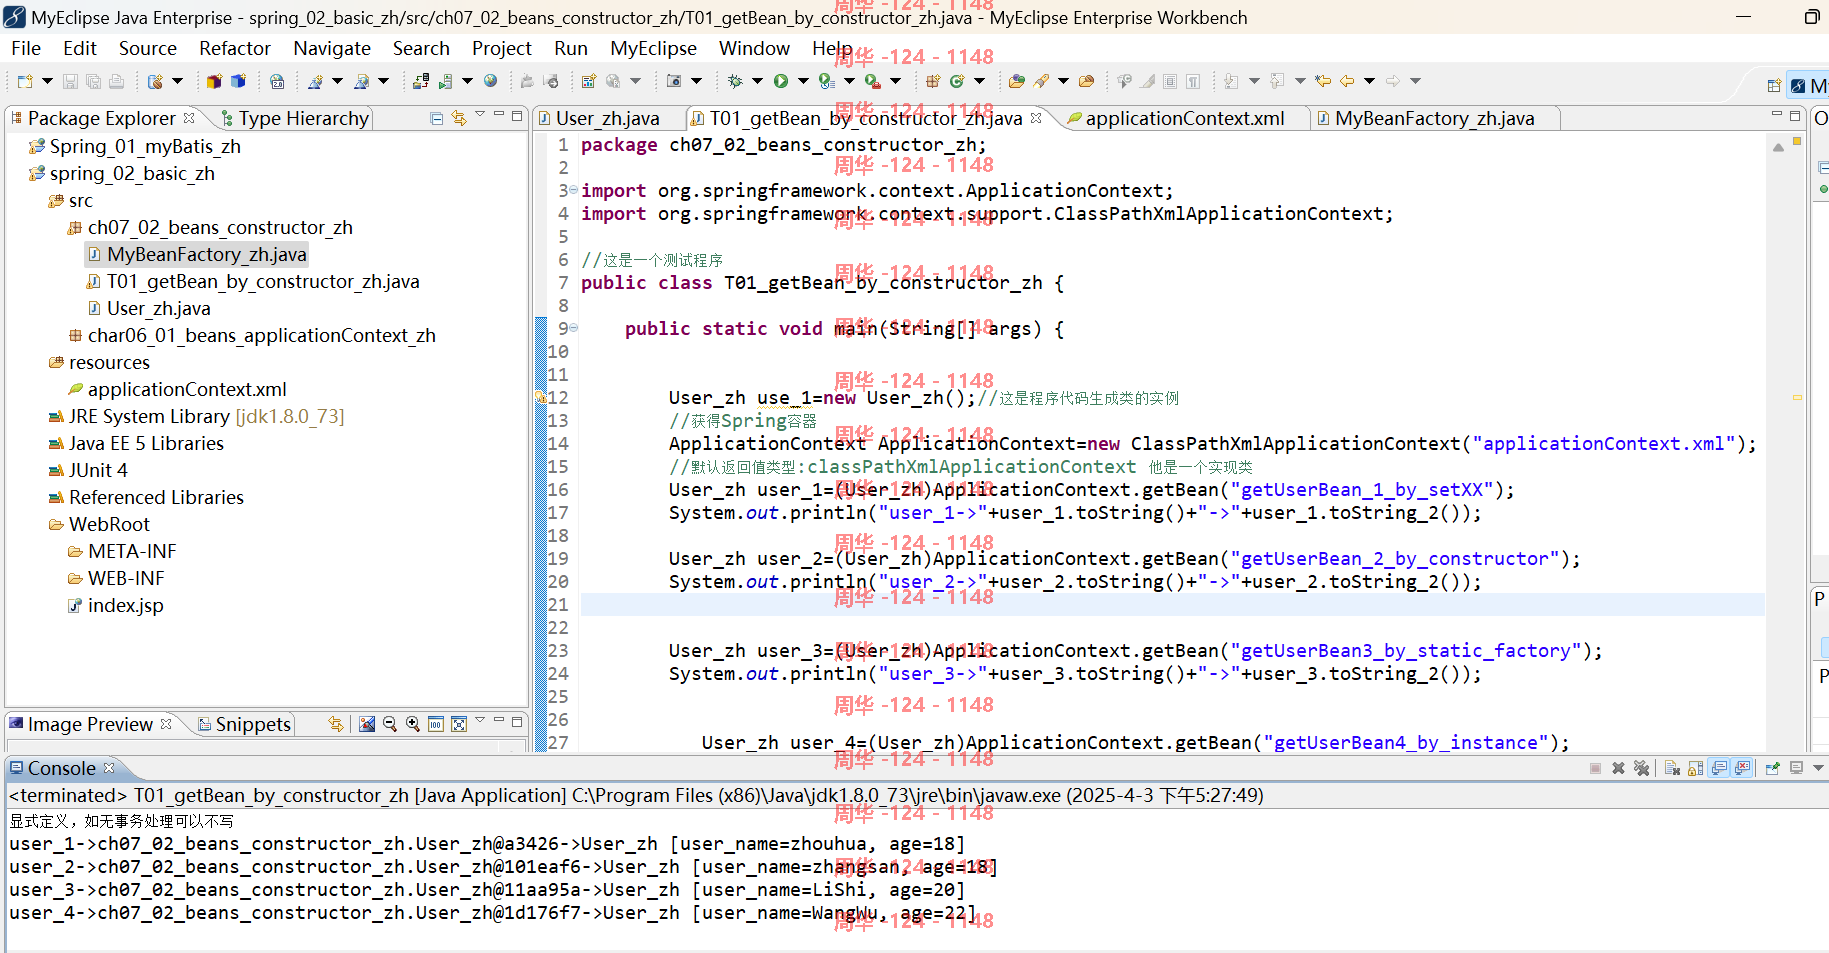Click the Open Type folder icon
1829x953 pixels.
(1017, 81)
